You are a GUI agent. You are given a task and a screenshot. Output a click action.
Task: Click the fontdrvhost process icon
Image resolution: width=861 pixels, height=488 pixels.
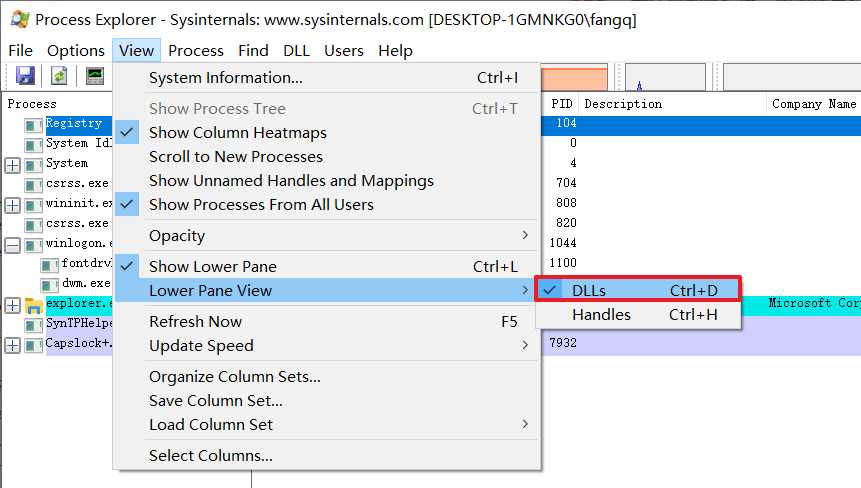point(49,266)
